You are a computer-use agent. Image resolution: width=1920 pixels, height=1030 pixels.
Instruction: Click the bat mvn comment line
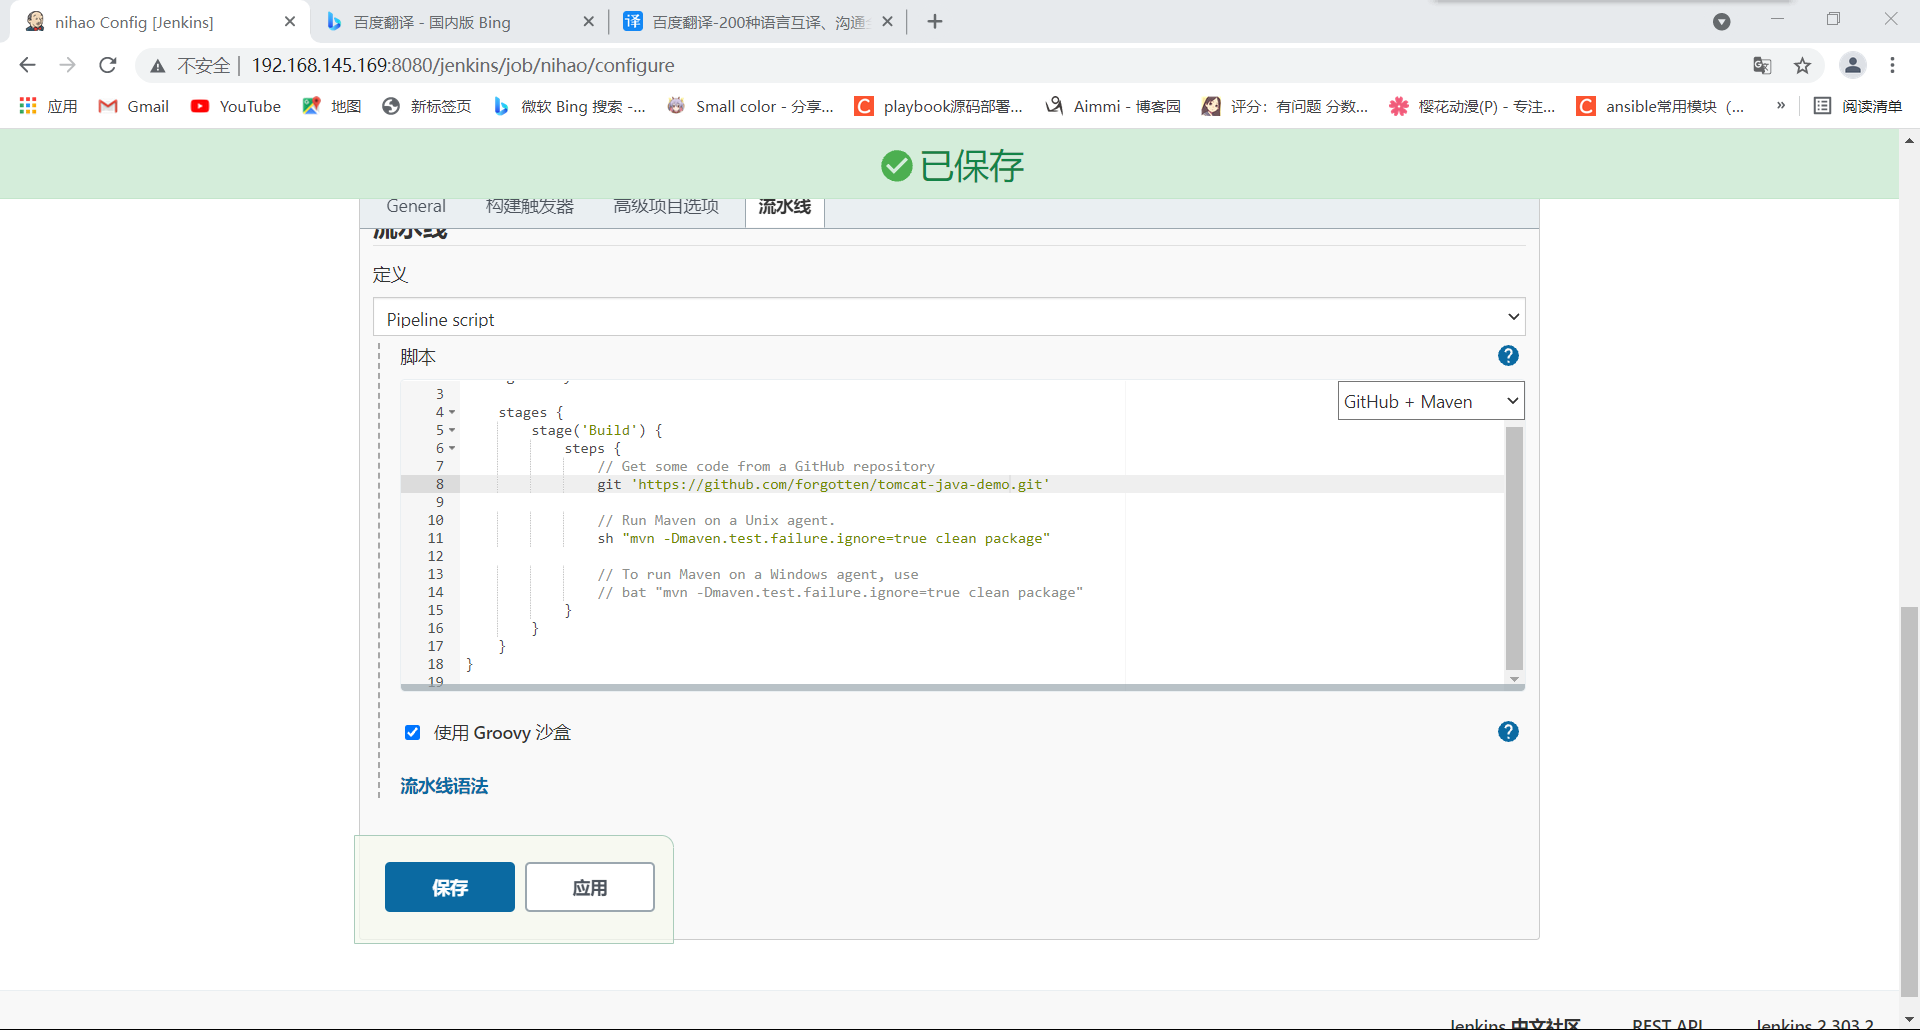(x=840, y=592)
